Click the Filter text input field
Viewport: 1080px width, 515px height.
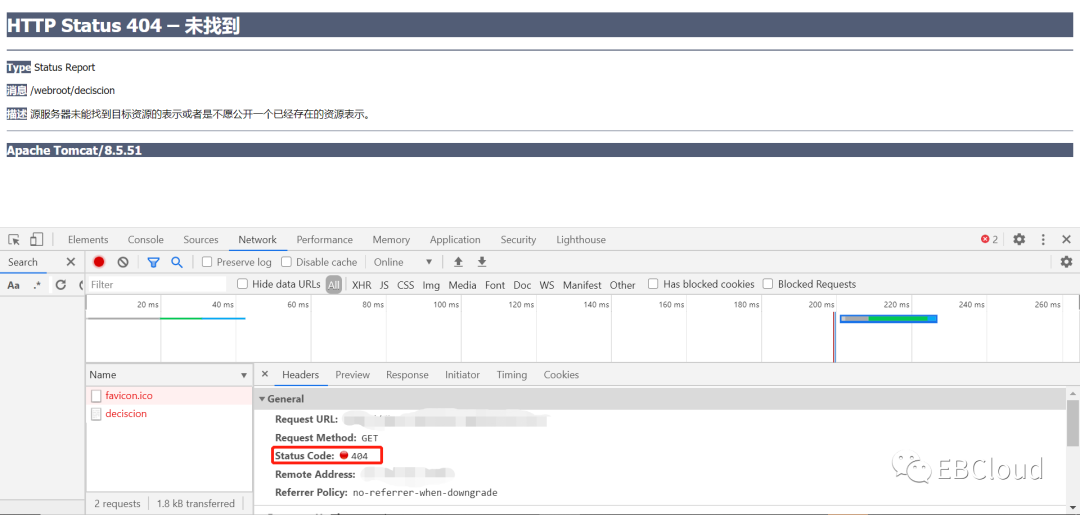(x=155, y=285)
